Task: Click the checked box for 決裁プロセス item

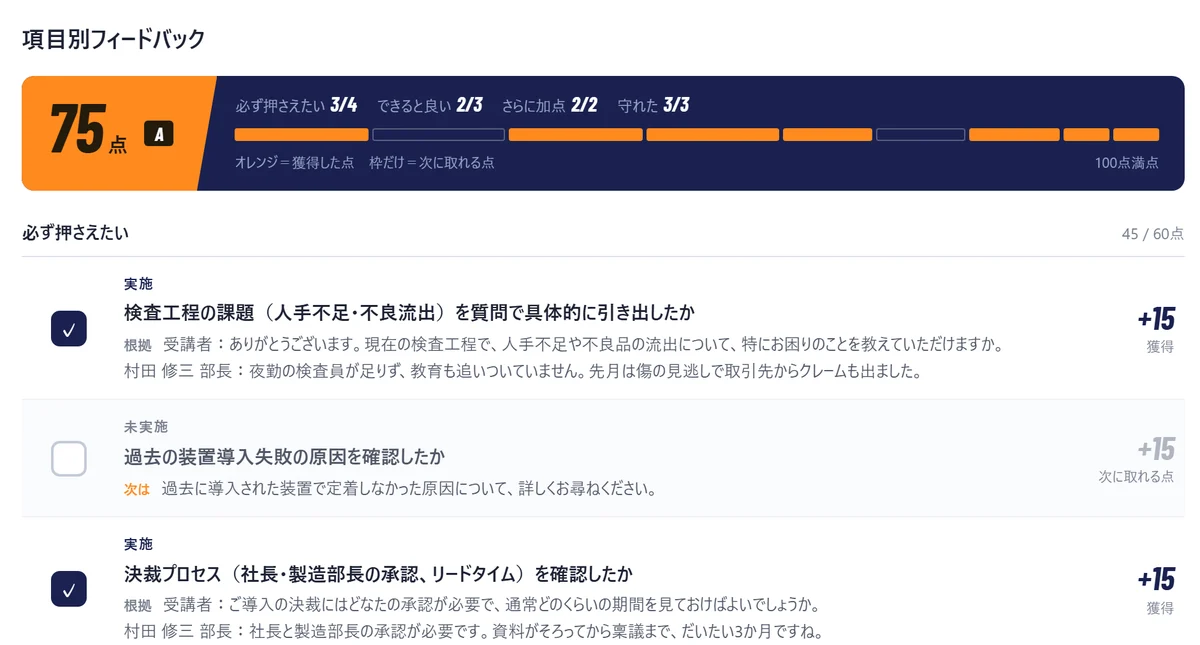Action: point(69,589)
